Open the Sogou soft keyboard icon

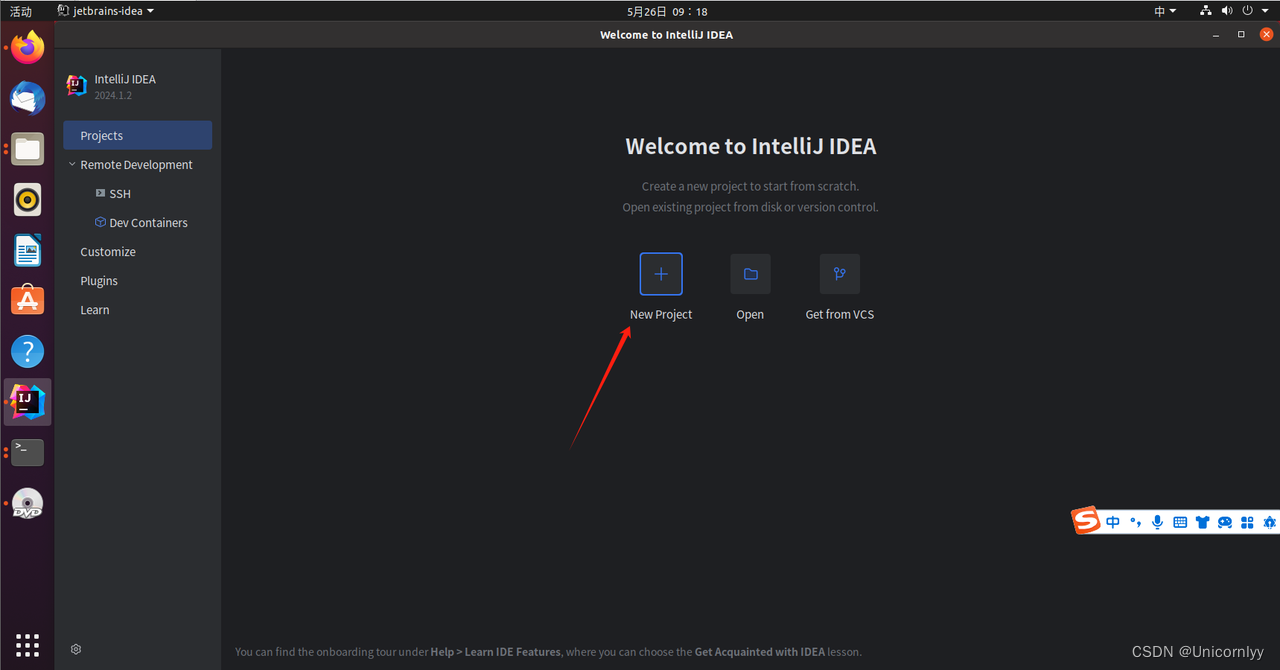click(x=1180, y=522)
